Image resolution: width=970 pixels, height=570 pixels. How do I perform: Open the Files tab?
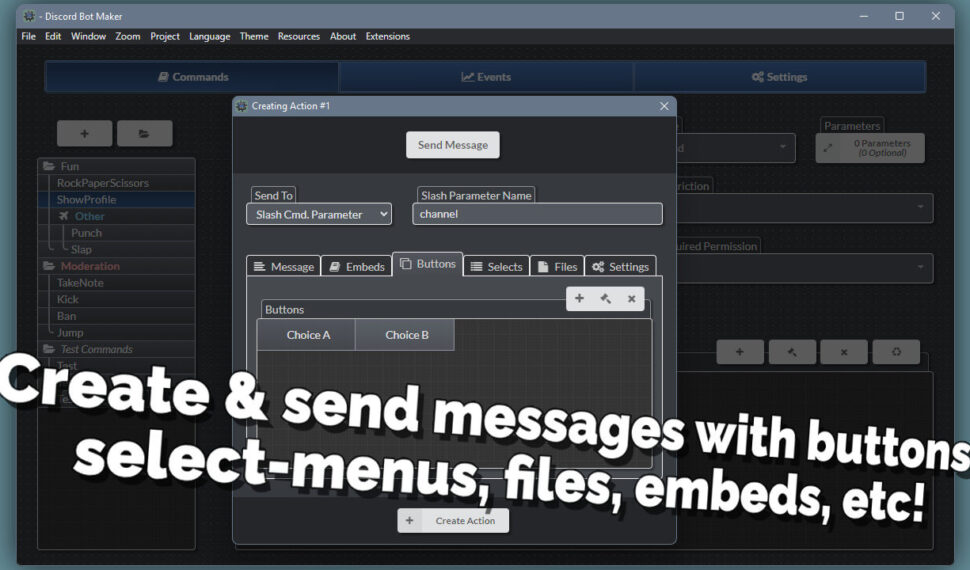tap(557, 267)
